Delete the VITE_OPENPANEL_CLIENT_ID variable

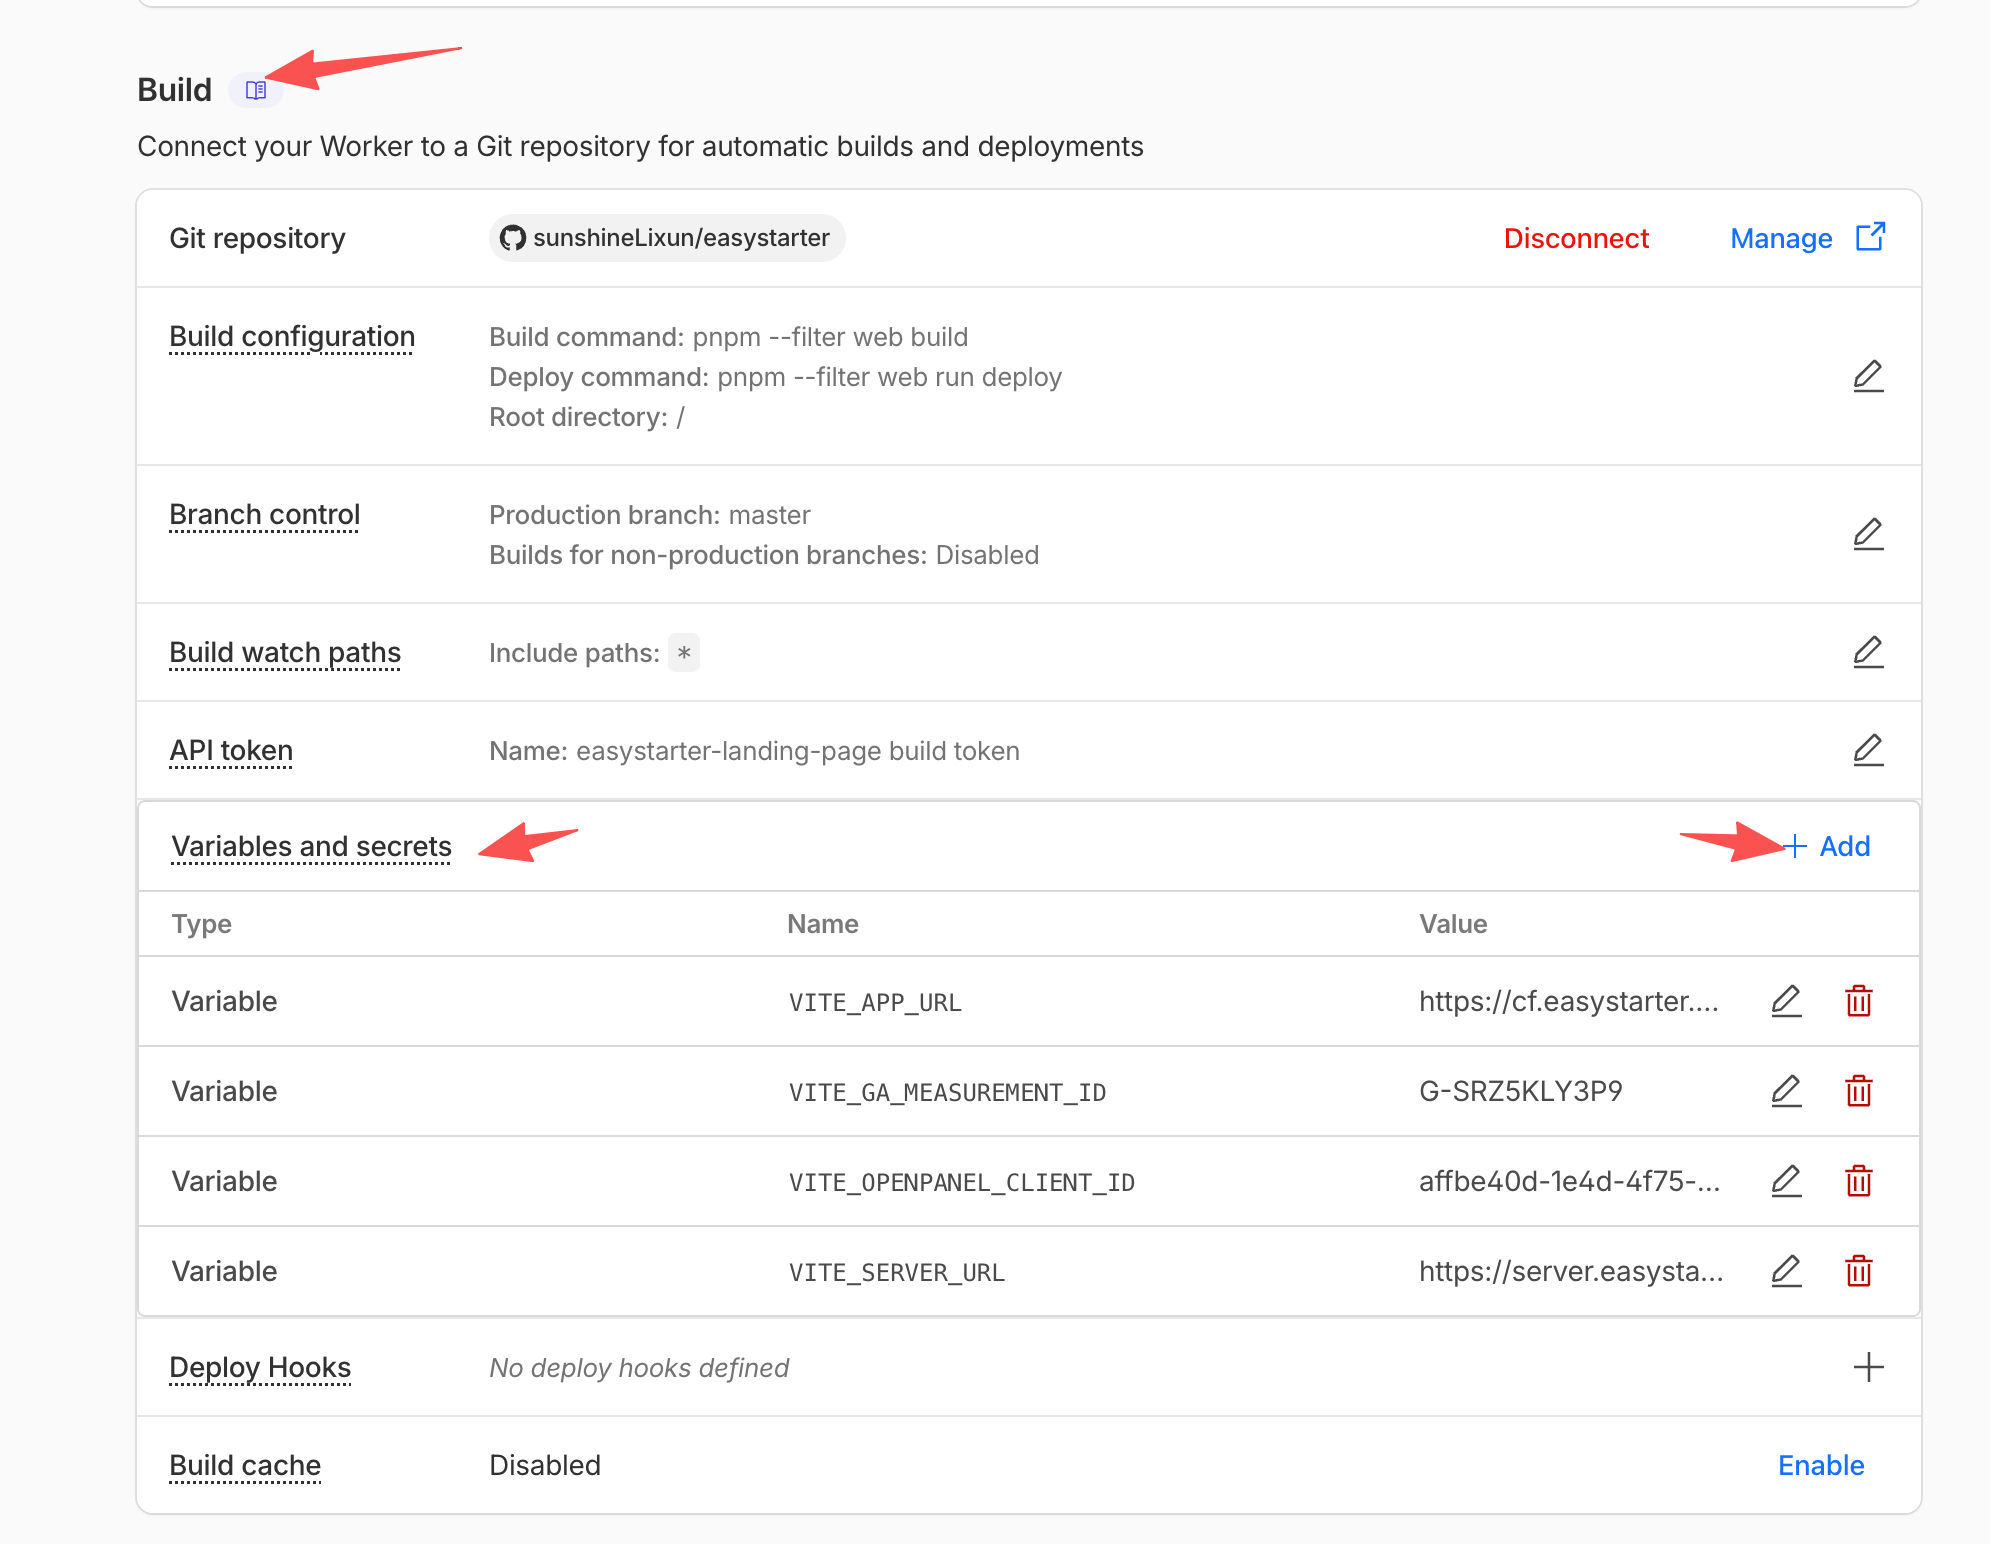click(1859, 1181)
